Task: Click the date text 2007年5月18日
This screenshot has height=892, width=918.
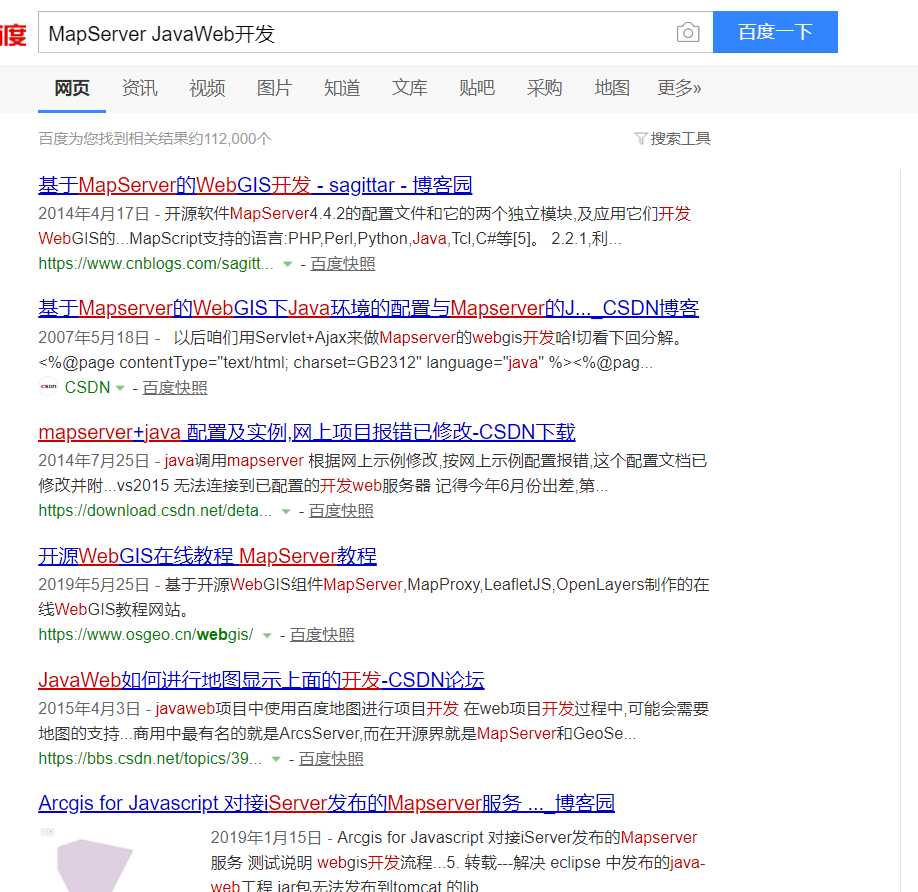Action: 94,338
